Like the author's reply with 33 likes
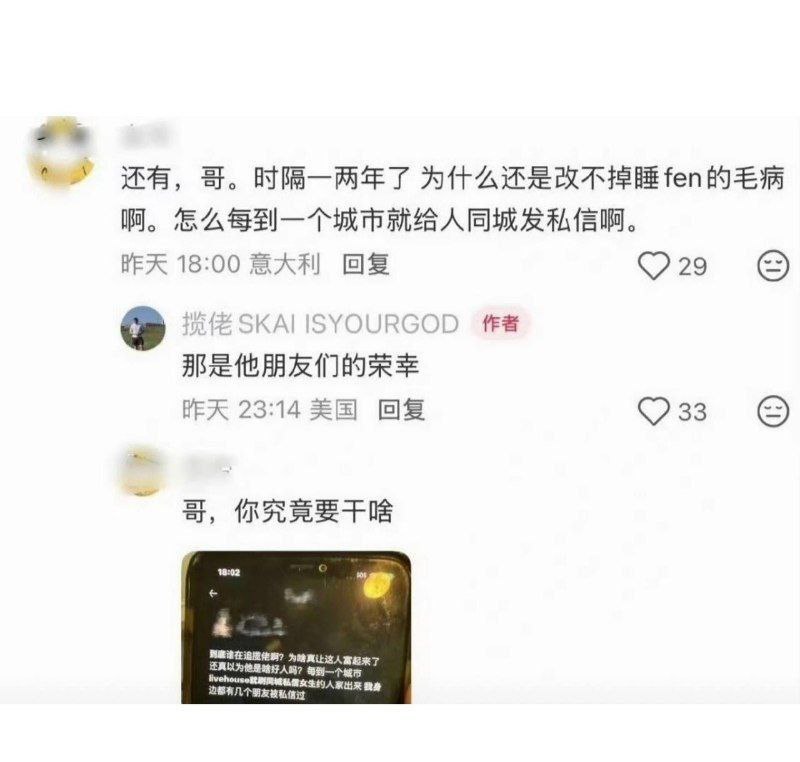The image size is (800, 762). pos(654,411)
